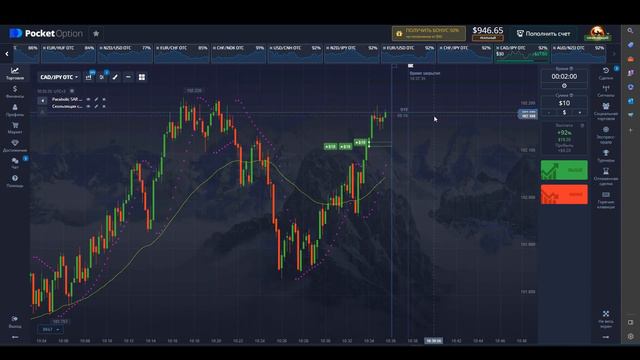The width and height of the screenshot is (640, 360).
Task: Increase trade amount with plus stepper
Action: tap(580, 112)
